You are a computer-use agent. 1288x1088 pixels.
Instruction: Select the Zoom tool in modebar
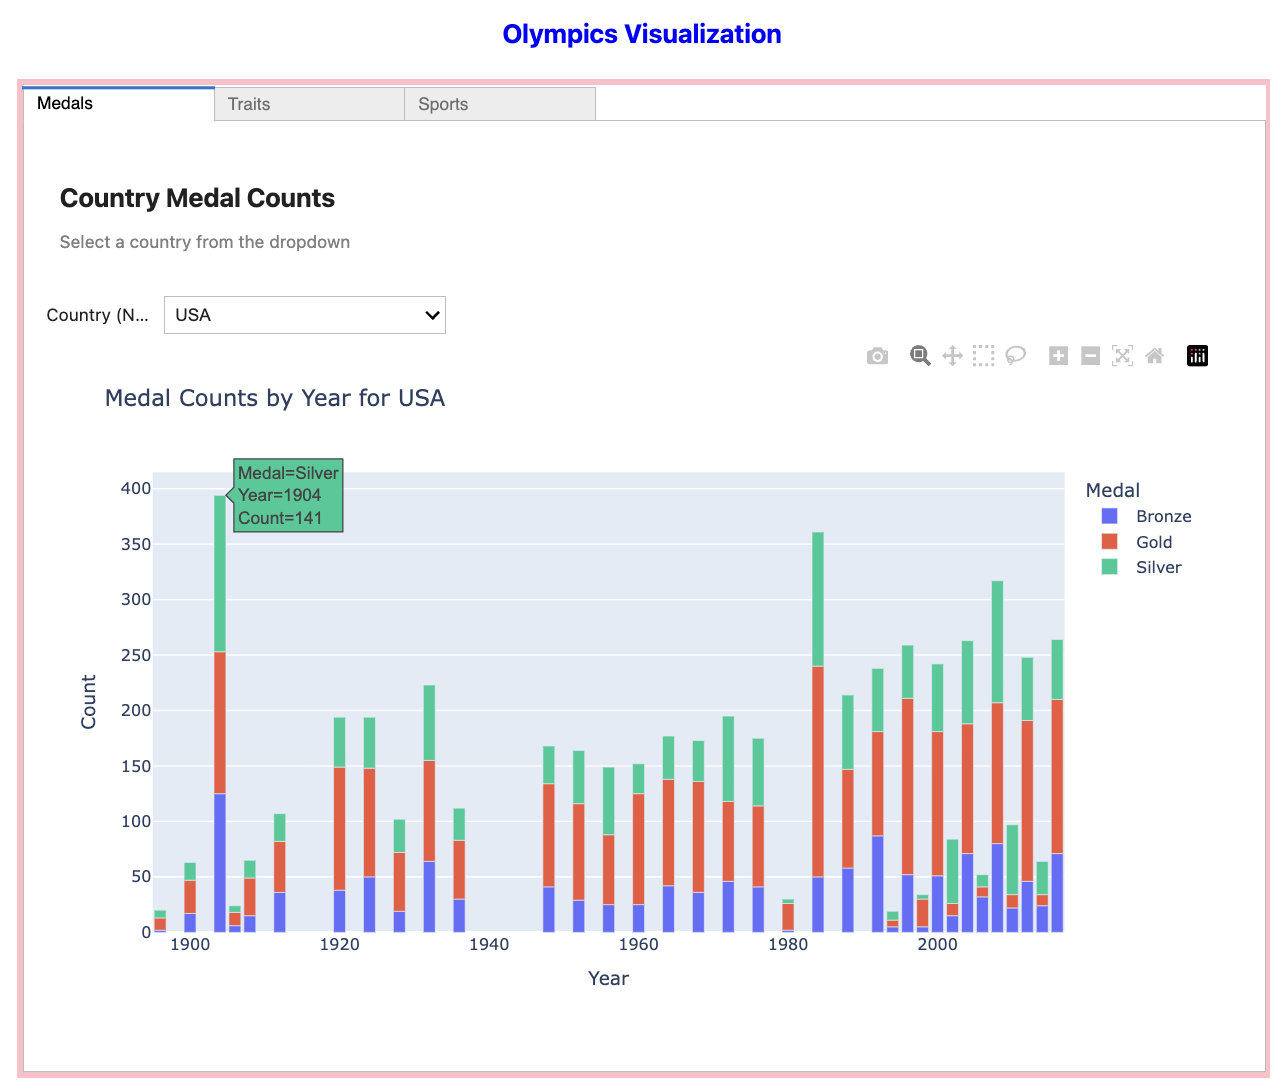[920, 356]
